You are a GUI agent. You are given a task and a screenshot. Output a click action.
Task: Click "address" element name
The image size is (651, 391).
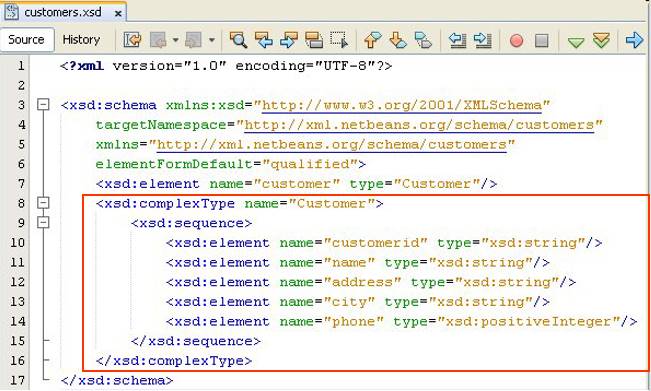(362, 282)
